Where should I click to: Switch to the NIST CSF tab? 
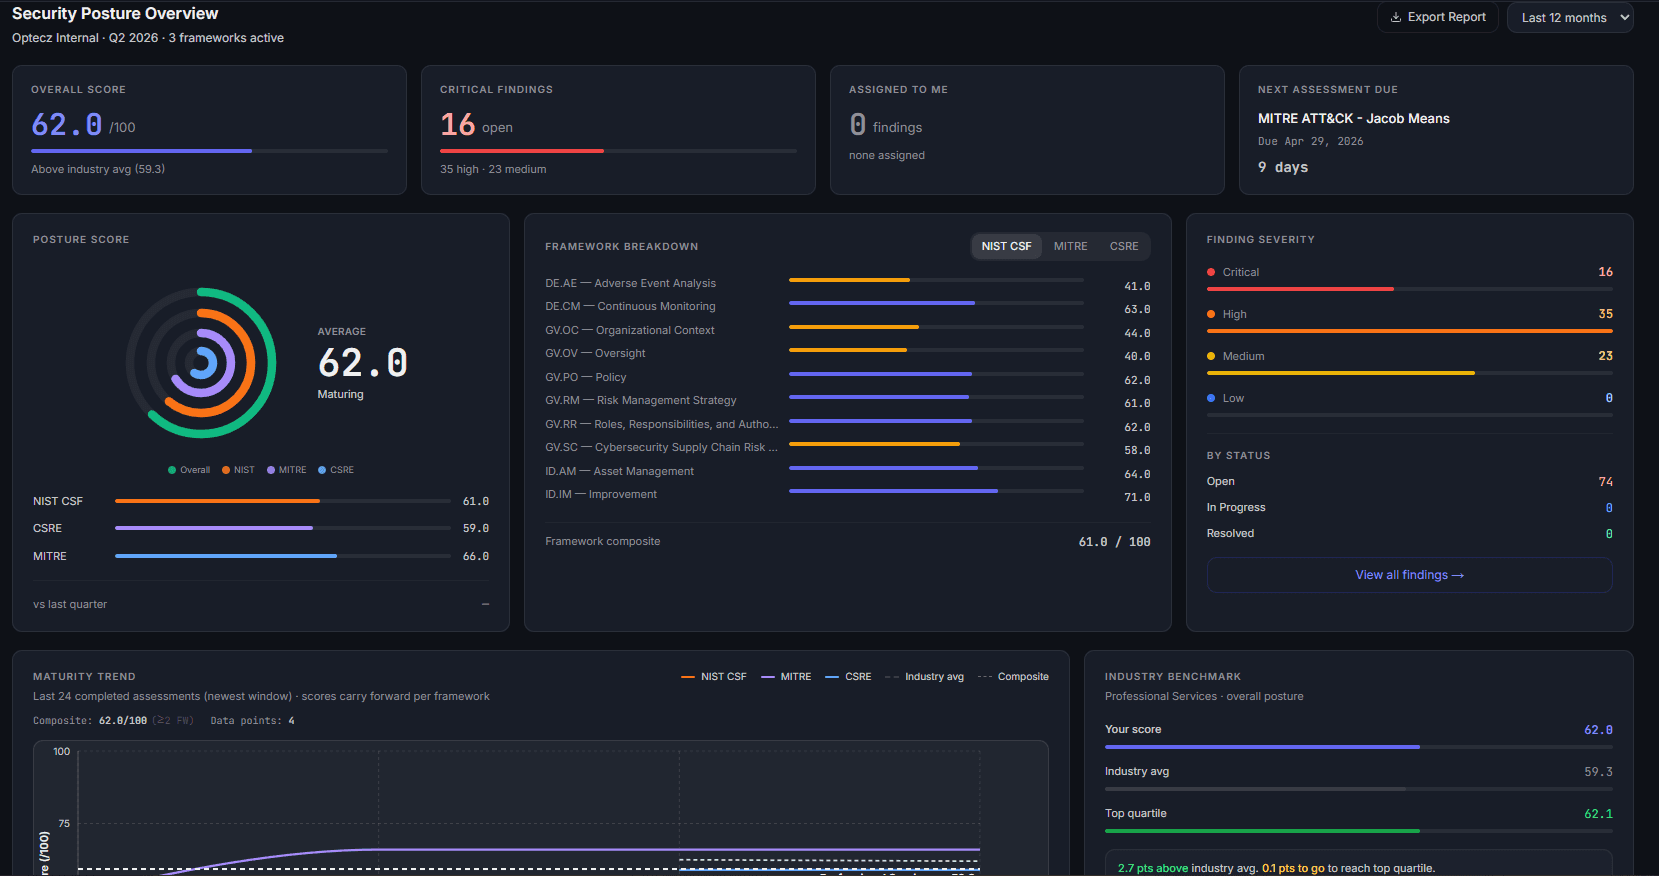(1006, 246)
